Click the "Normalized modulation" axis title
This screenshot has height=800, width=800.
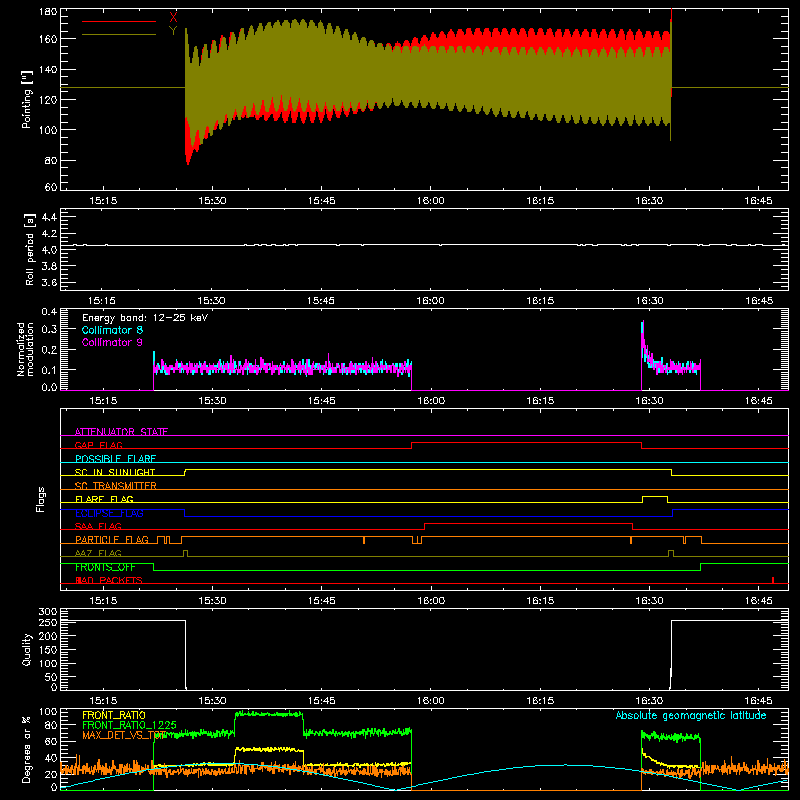[25, 349]
